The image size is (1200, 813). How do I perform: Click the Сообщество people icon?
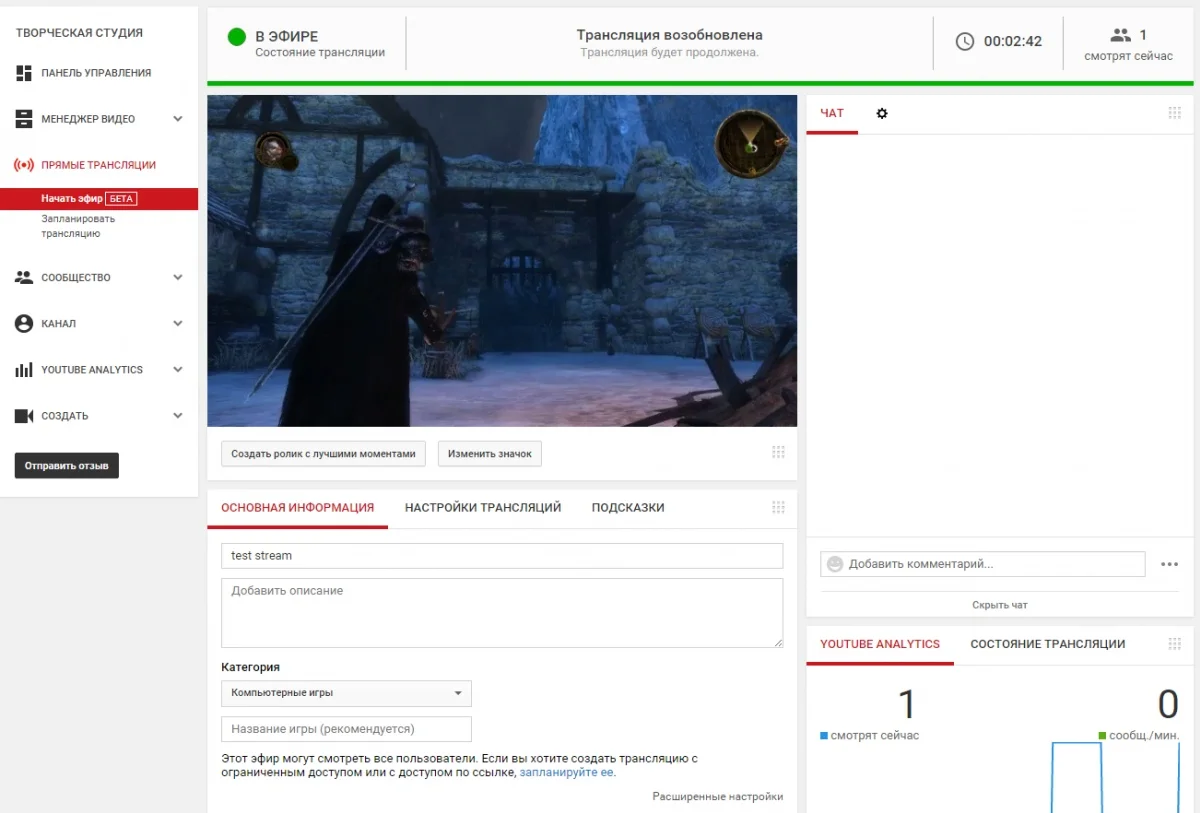pyautogui.click(x=24, y=278)
